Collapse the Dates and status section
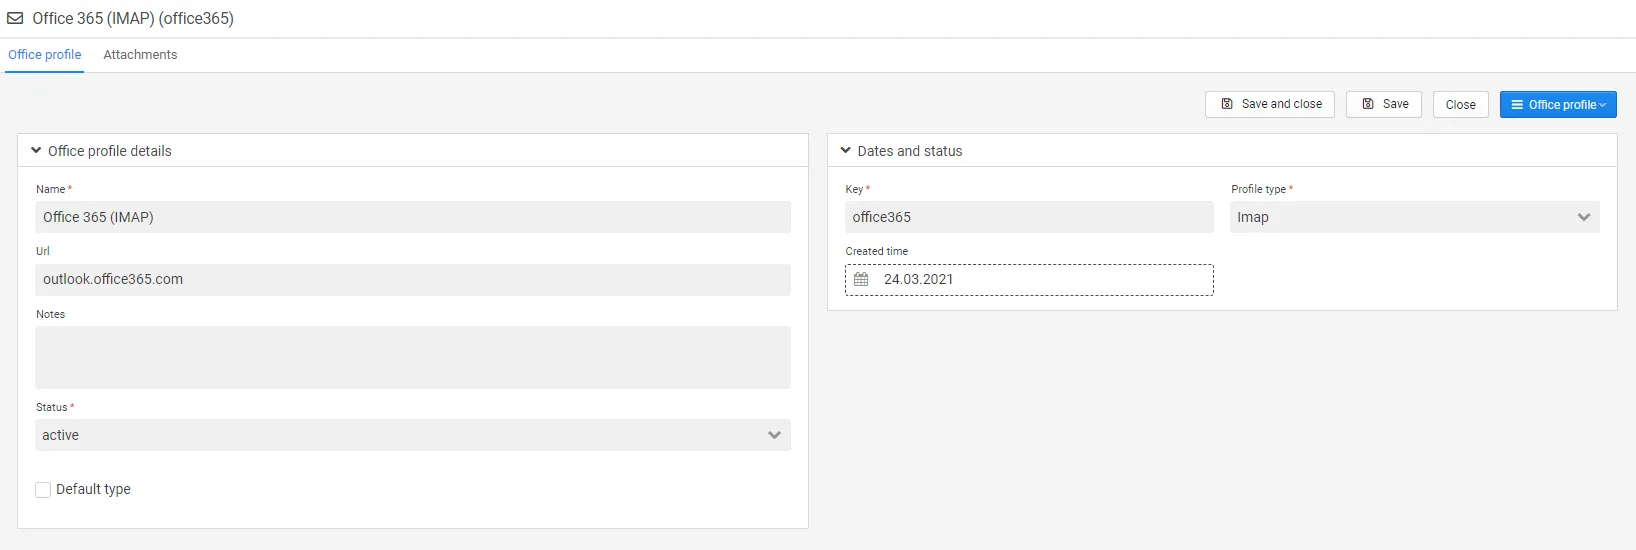Viewport: 1636px width, 550px height. pos(846,151)
